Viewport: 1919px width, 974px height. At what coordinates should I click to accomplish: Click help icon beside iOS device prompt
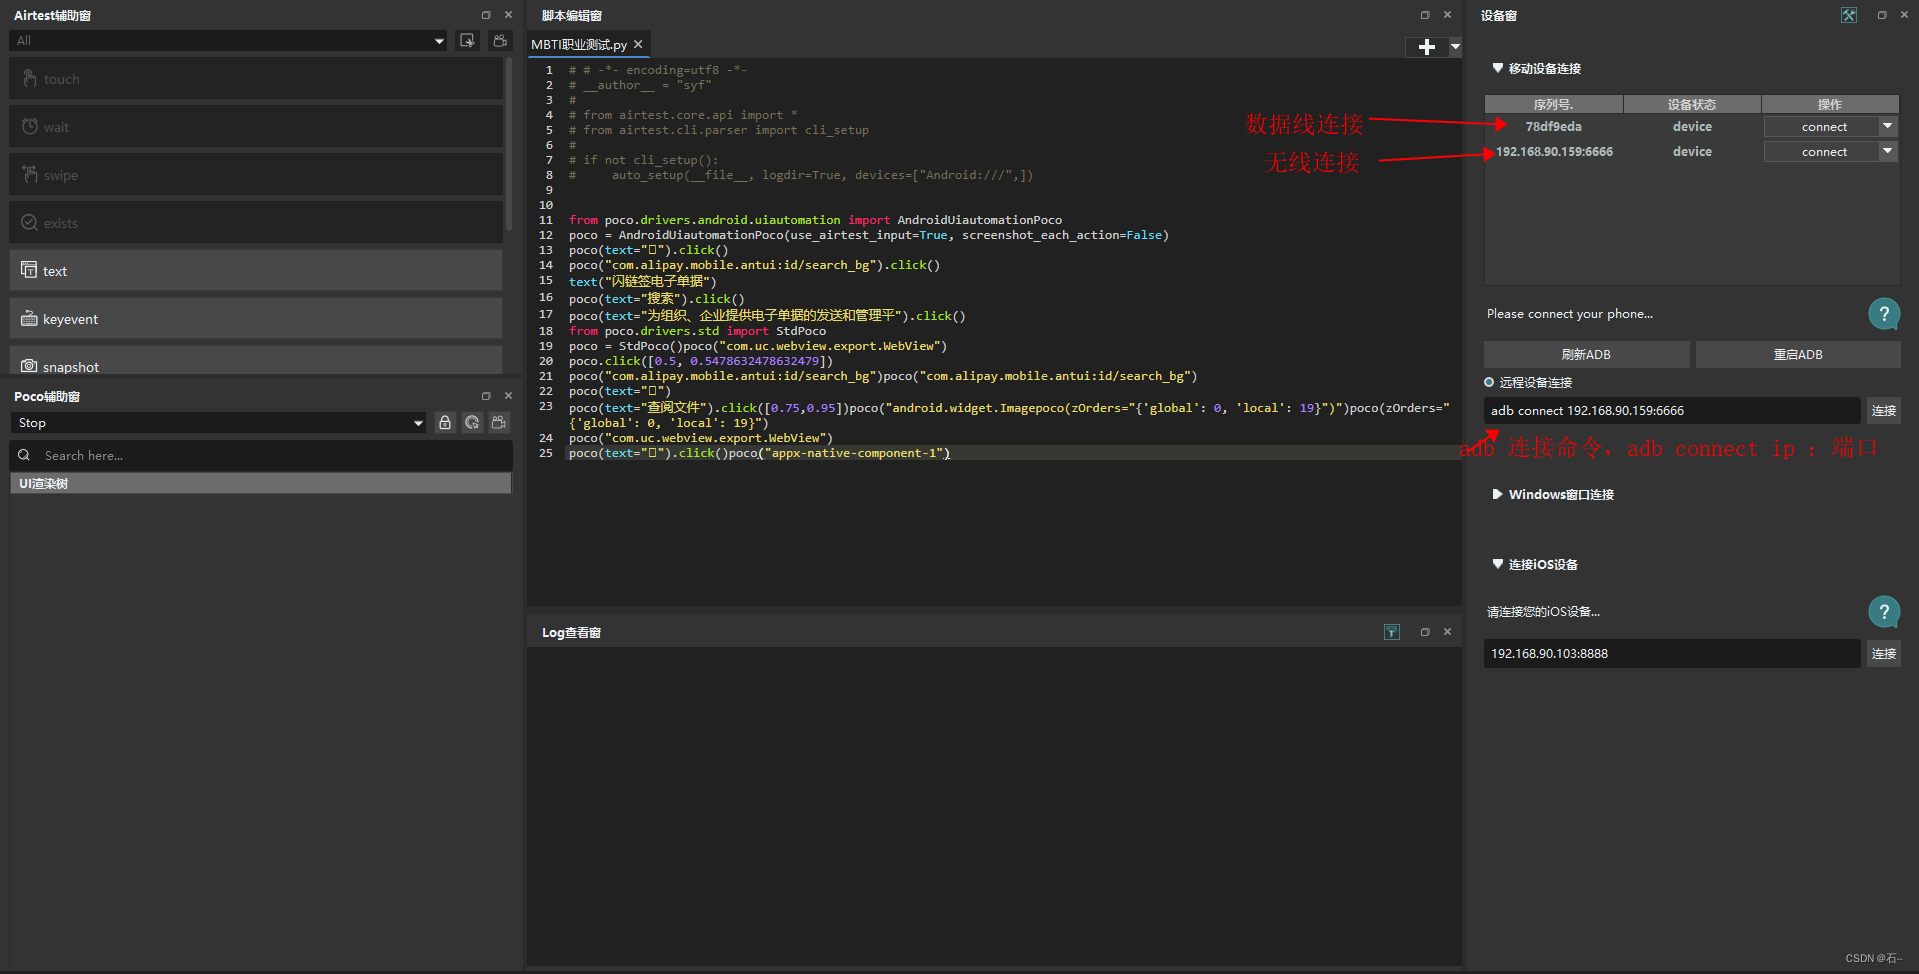click(1884, 612)
